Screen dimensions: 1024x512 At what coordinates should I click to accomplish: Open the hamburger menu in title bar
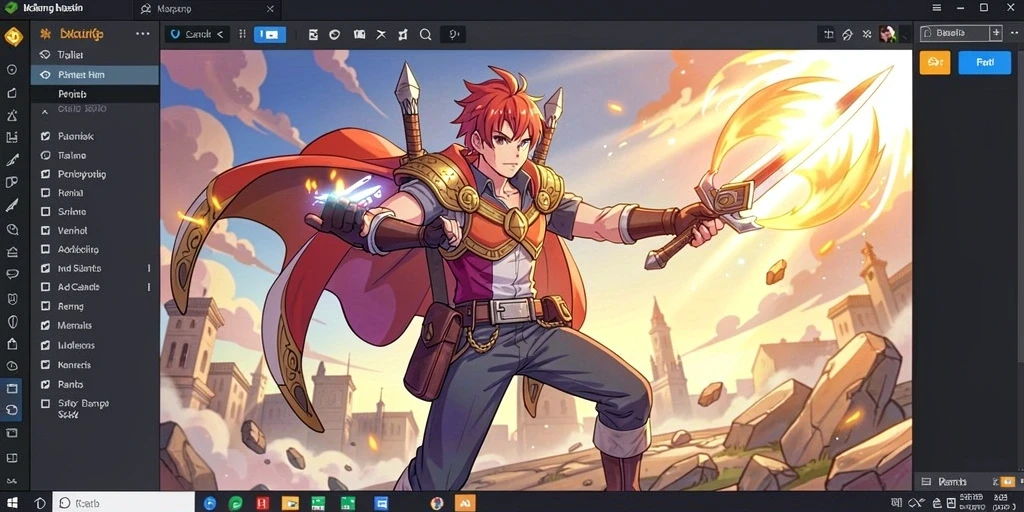(936, 8)
